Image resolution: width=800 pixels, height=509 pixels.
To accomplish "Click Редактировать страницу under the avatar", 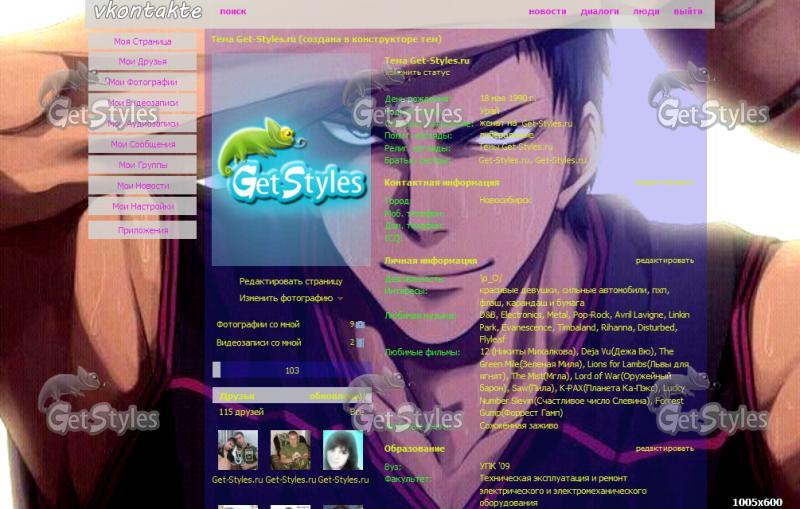I will pyautogui.click(x=291, y=282).
